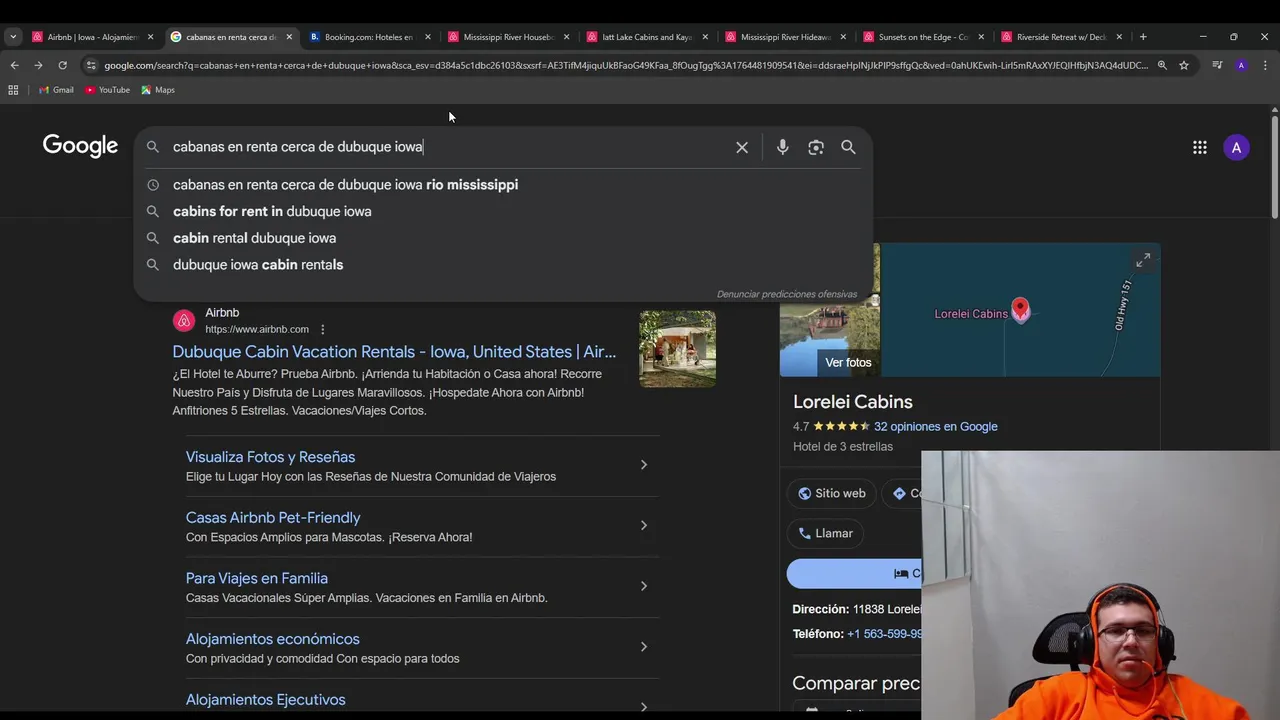The height and width of the screenshot is (720, 1280).
Task: Go to Google logo home
Action: 80,146
